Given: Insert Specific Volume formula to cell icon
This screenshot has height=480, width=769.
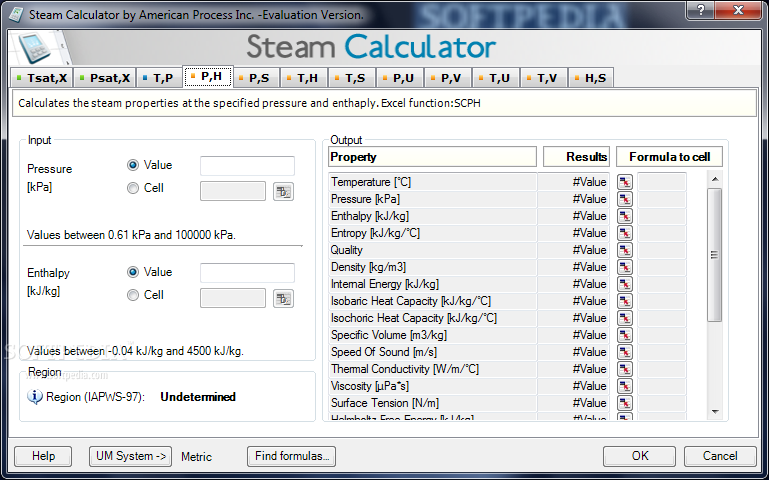Looking at the screenshot, I should click(625, 335).
